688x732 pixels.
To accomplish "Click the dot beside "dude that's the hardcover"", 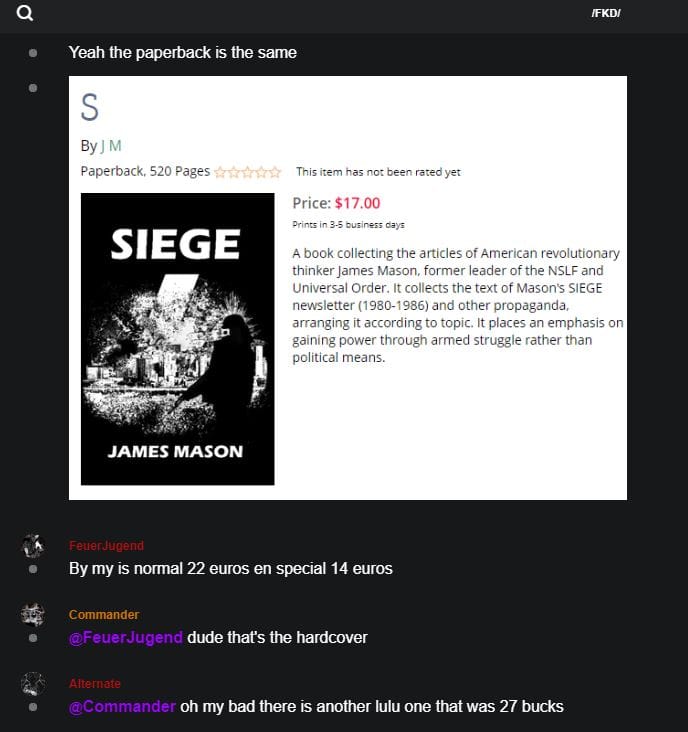I will tap(33, 638).
